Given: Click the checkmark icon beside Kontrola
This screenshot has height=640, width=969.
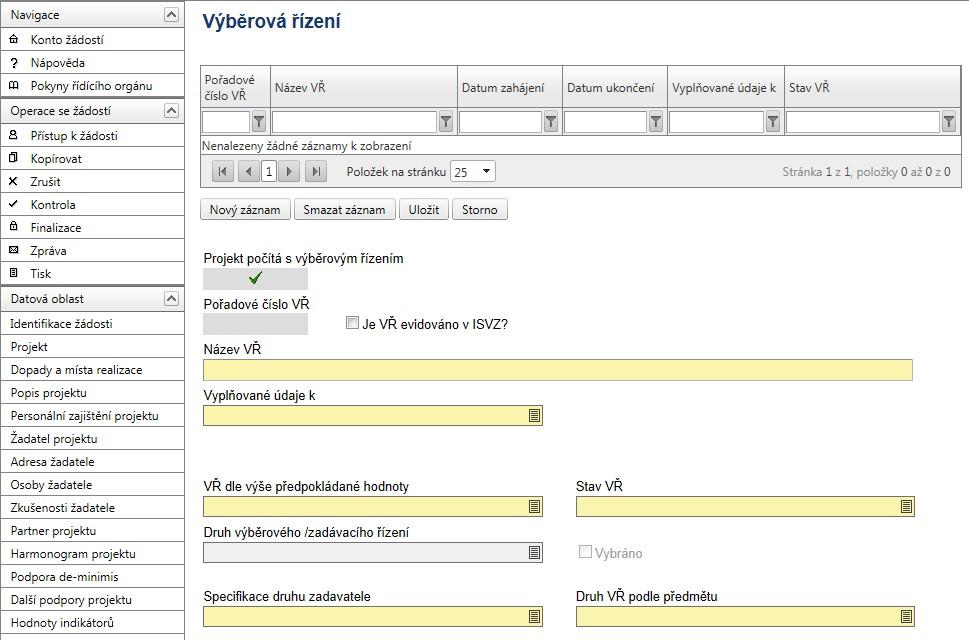Looking at the screenshot, I should [14, 203].
